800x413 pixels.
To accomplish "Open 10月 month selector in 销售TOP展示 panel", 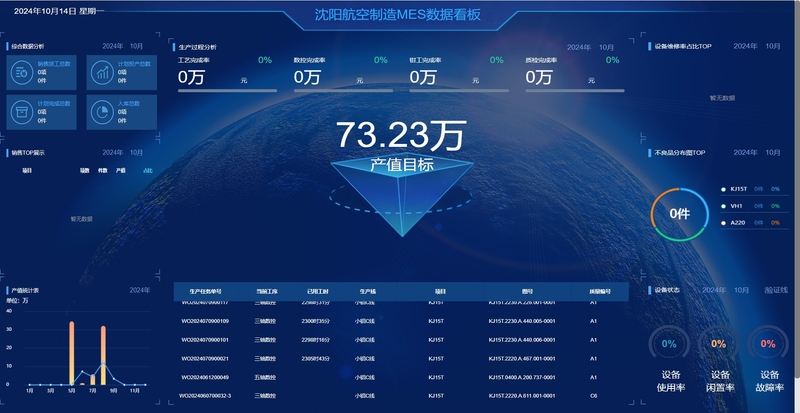I will coord(137,153).
